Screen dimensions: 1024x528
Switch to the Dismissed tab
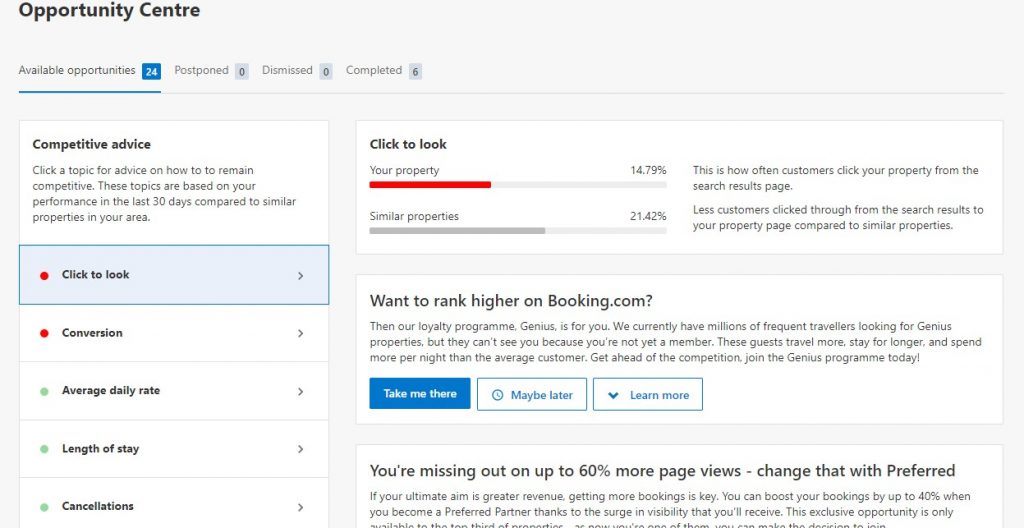pyautogui.click(x=297, y=71)
